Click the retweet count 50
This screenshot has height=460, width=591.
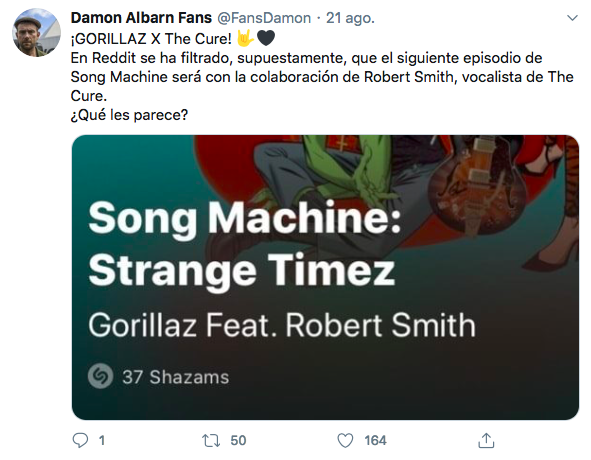(238, 440)
